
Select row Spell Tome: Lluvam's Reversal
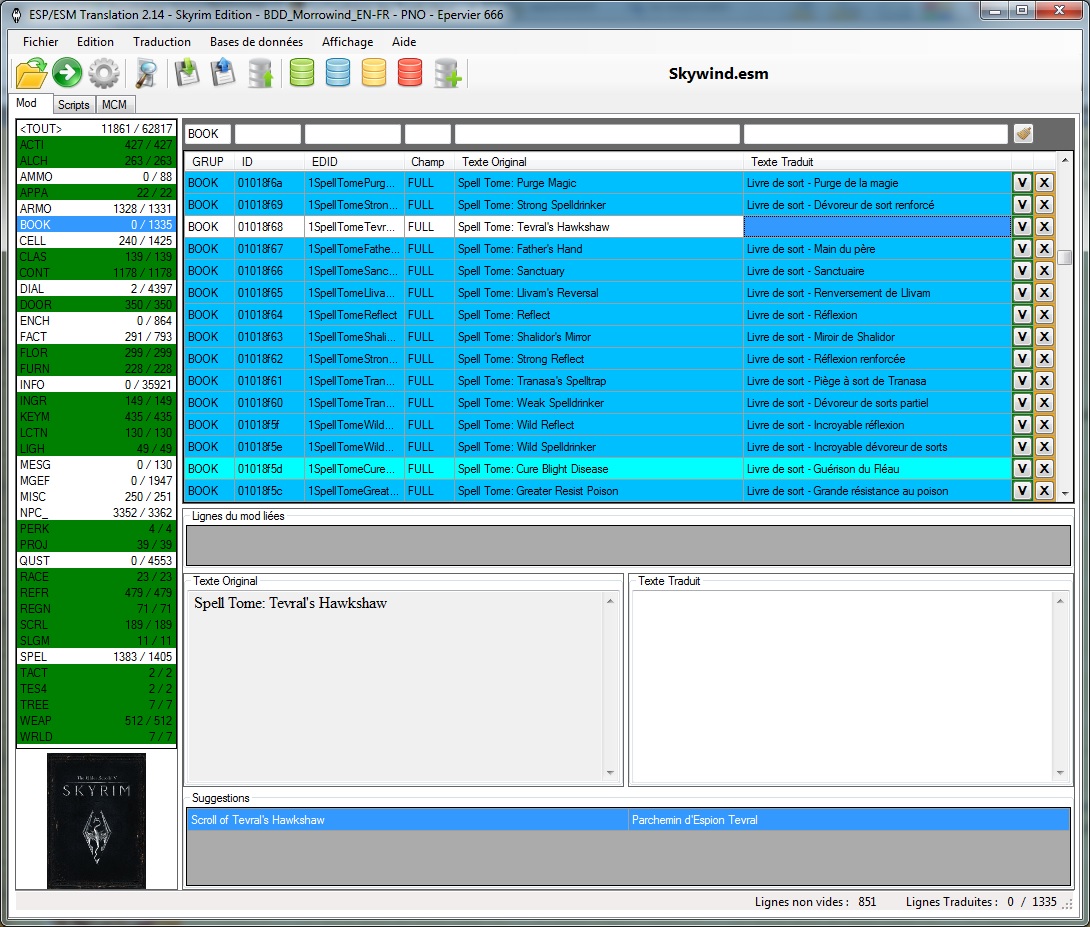[598, 293]
